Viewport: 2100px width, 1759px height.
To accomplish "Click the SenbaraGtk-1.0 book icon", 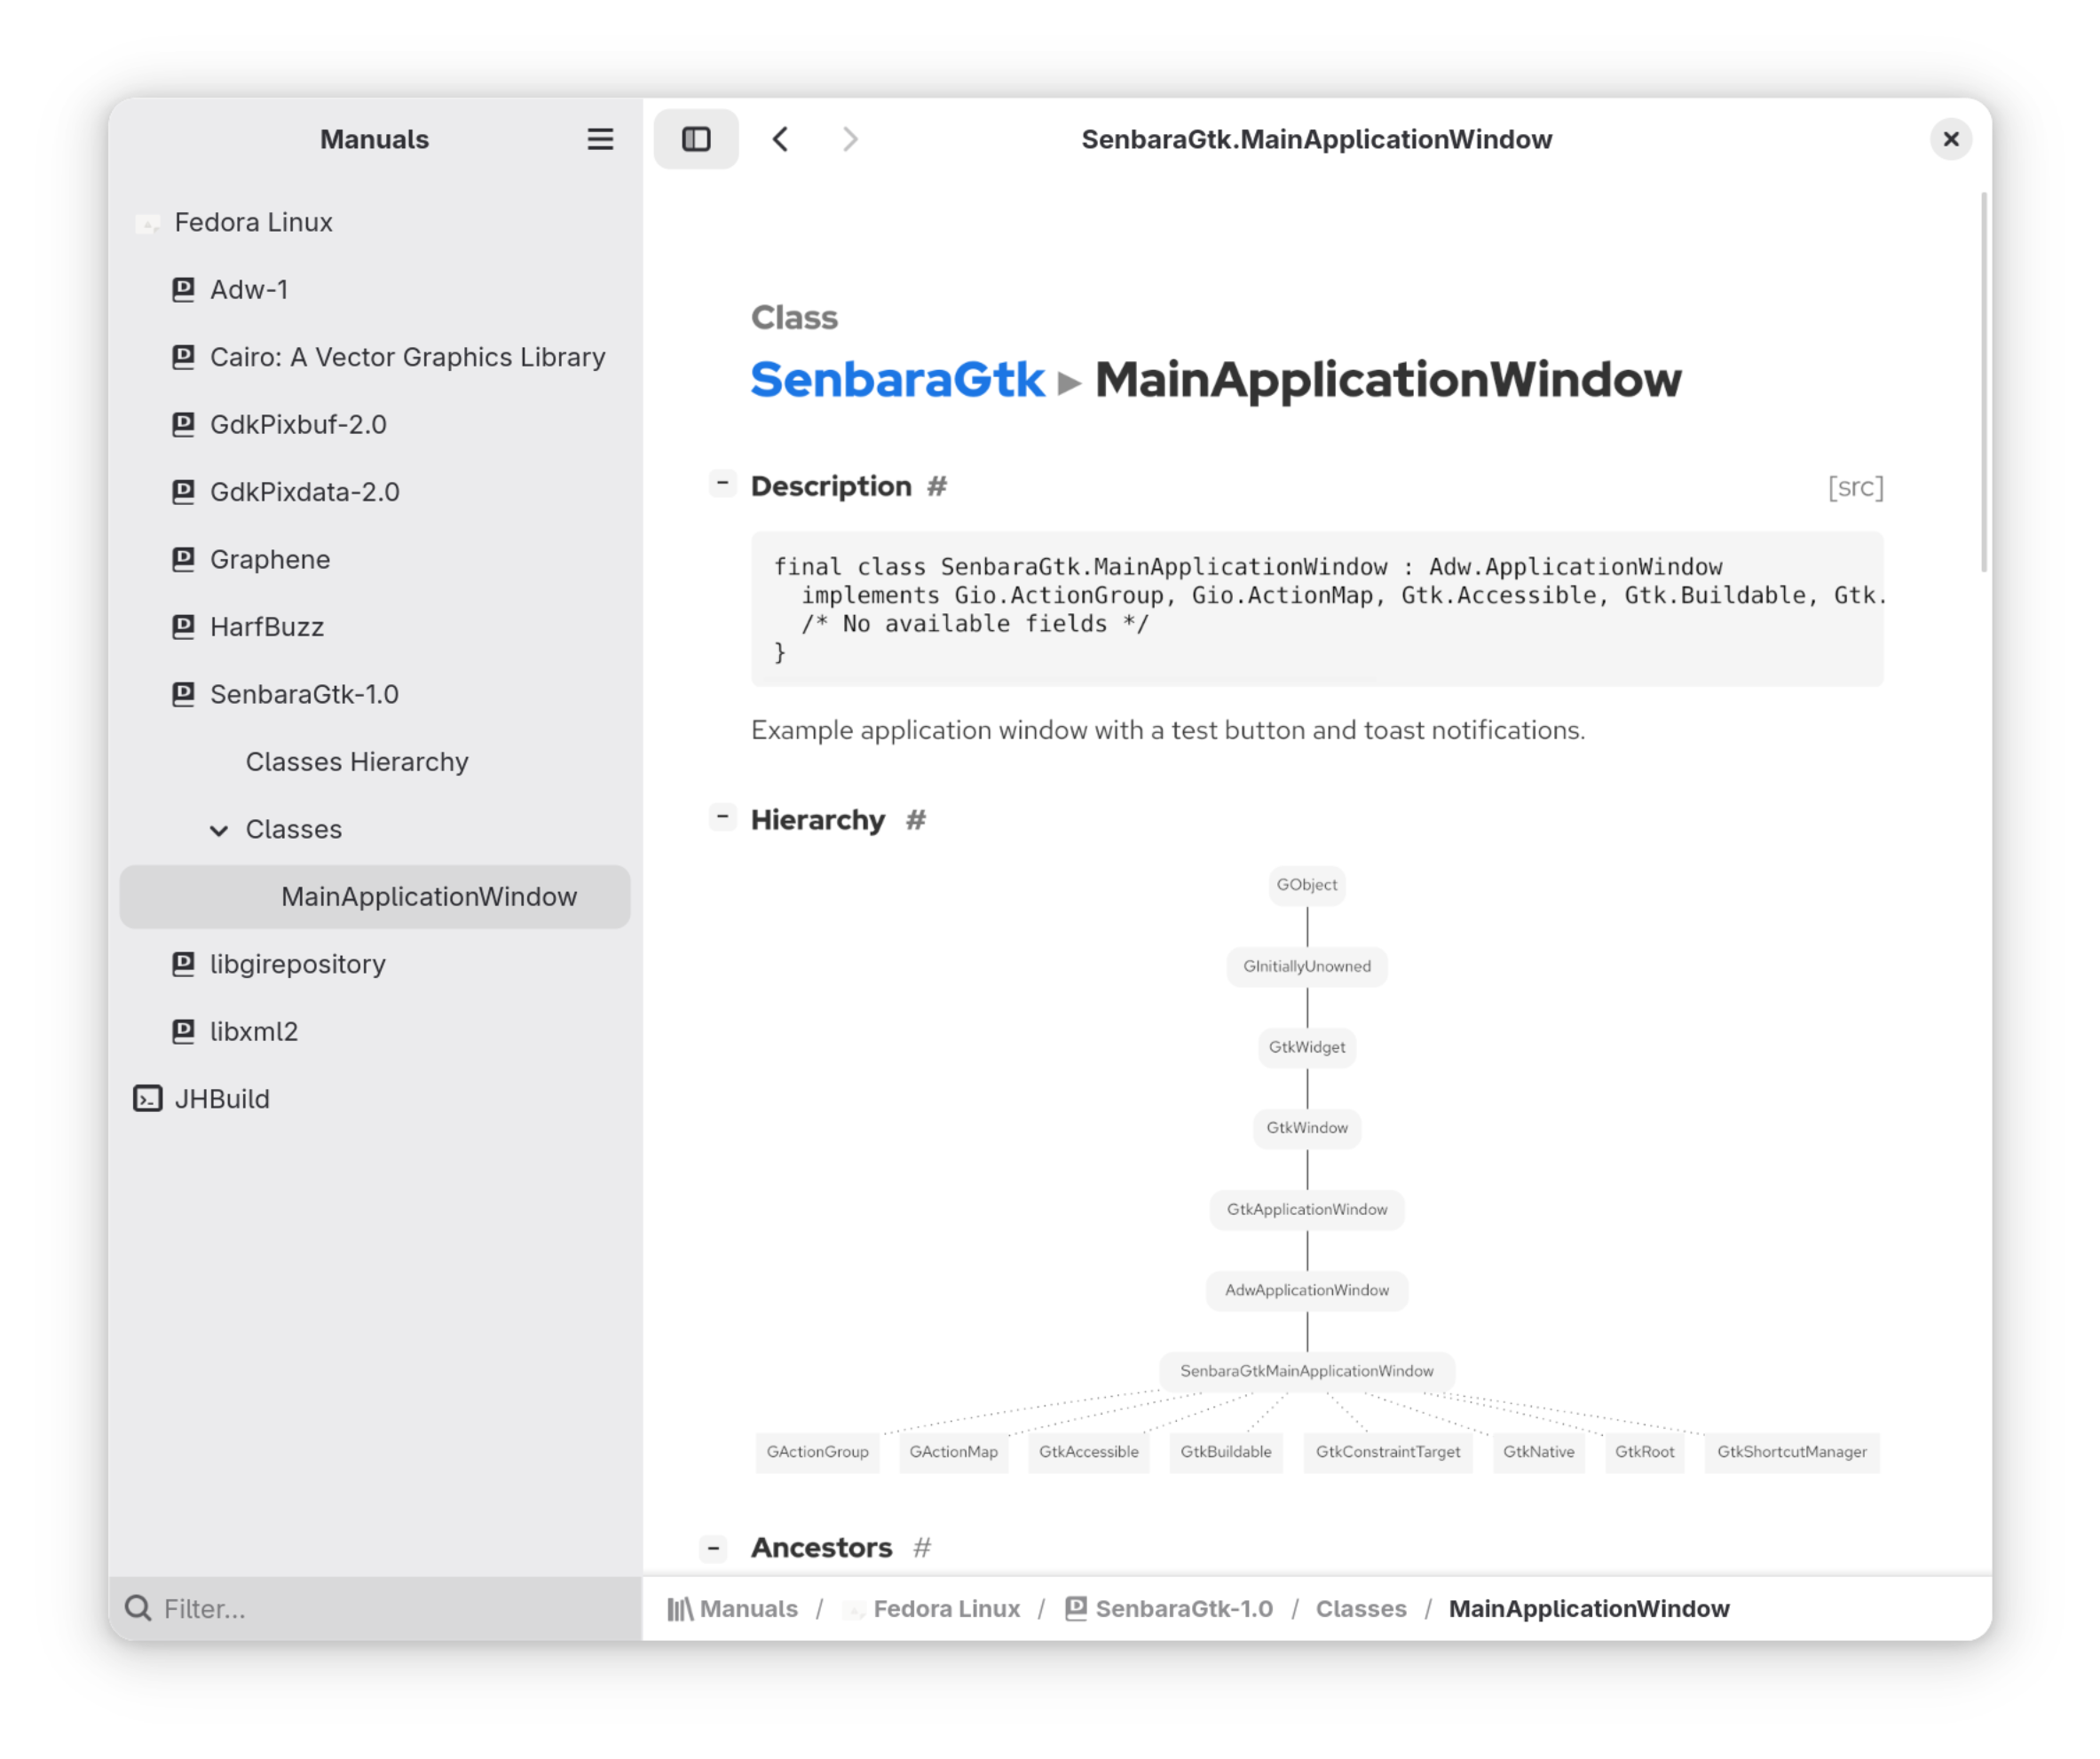I will (x=183, y=694).
